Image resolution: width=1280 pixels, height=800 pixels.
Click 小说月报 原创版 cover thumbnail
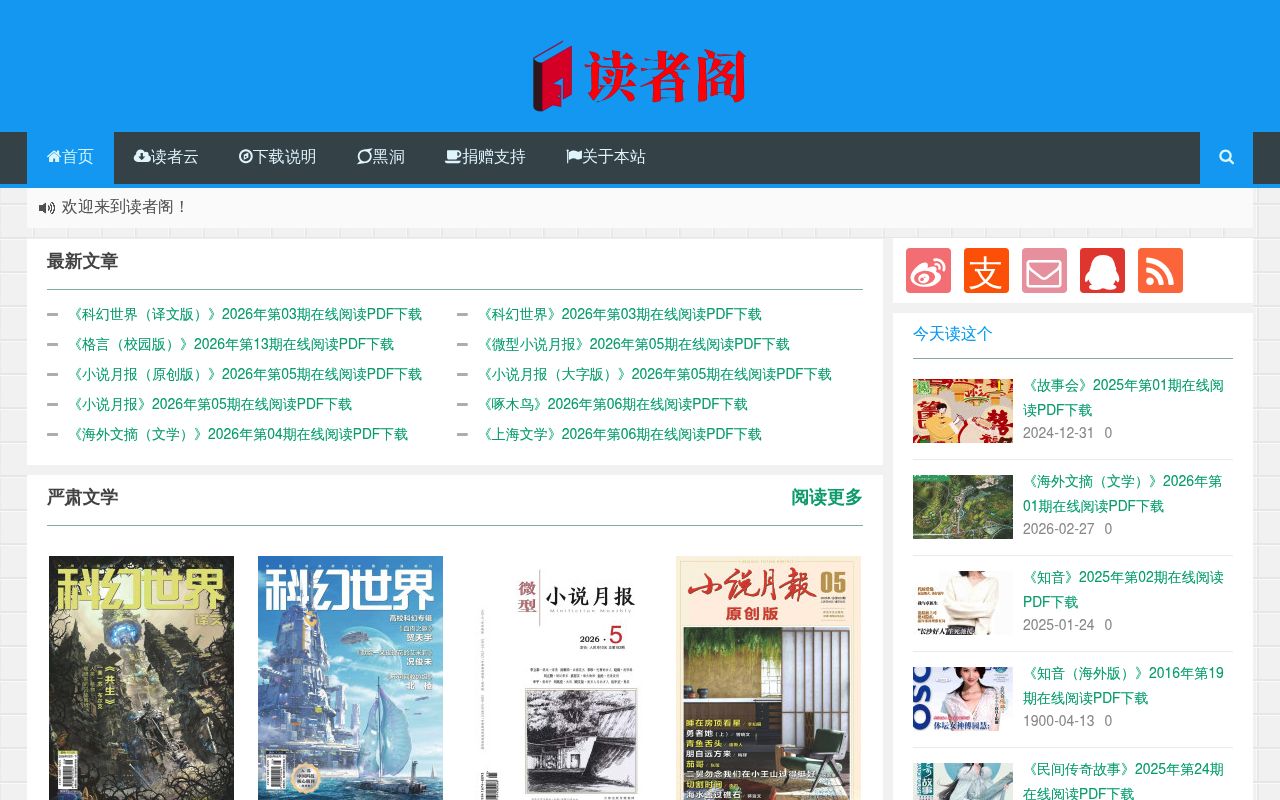768,678
